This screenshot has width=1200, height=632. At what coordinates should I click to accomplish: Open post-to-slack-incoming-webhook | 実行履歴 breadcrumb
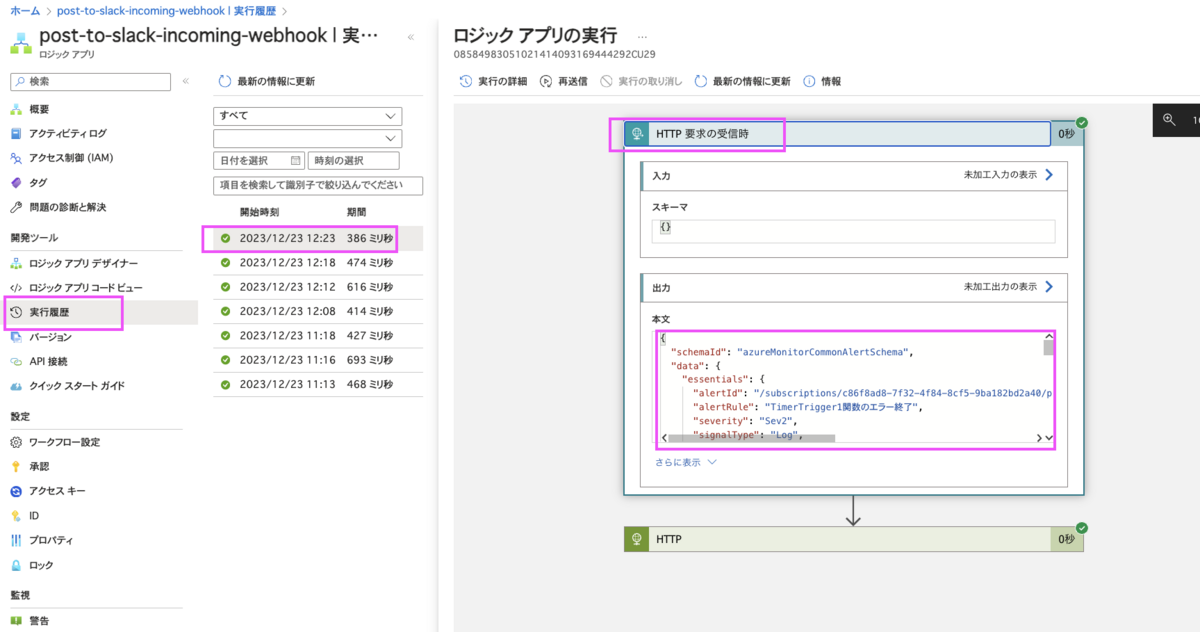point(168,10)
